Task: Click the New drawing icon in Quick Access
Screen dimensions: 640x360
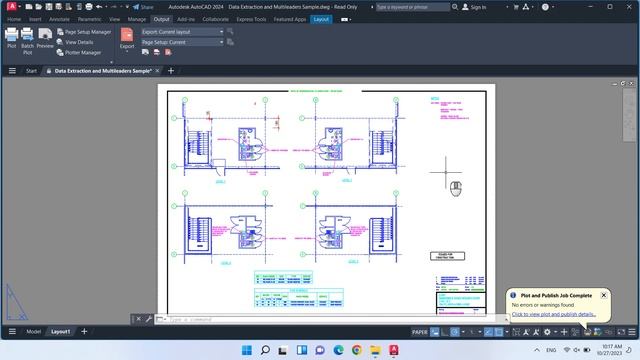Action: [x=29, y=7]
